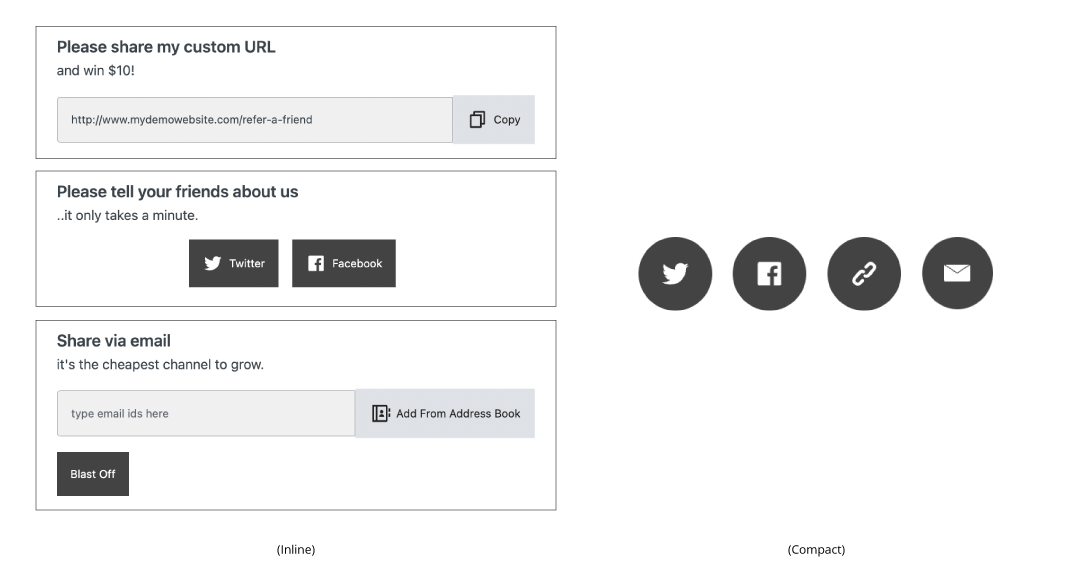This screenshot has height=580, width=1067.
Task: Select the mydemowebsite referral URL field
Action: pos(254,119)
